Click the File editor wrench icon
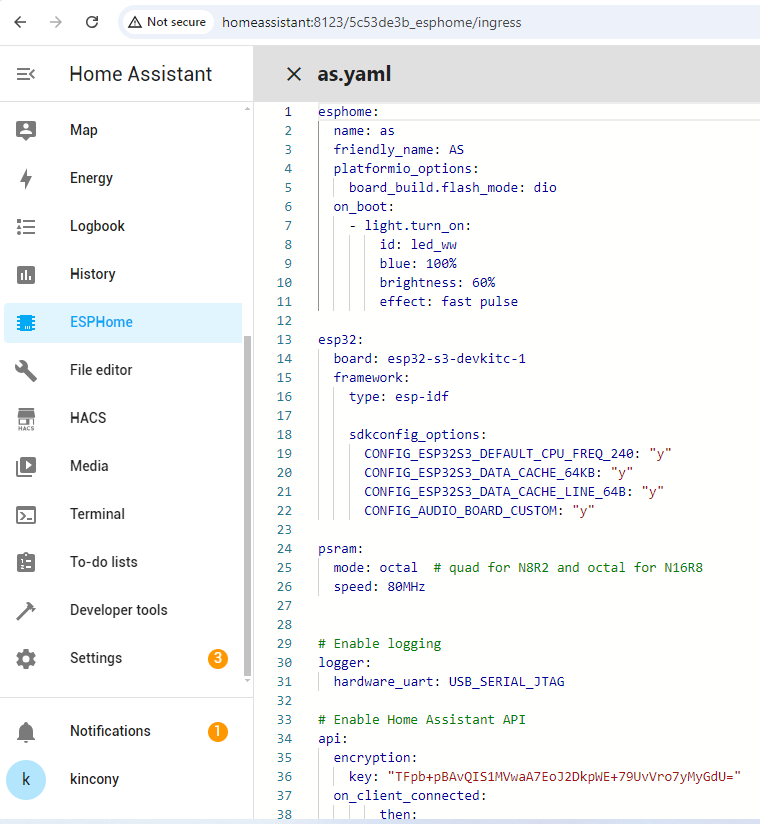This screenshot has width=760, height=824. (26, 370)
